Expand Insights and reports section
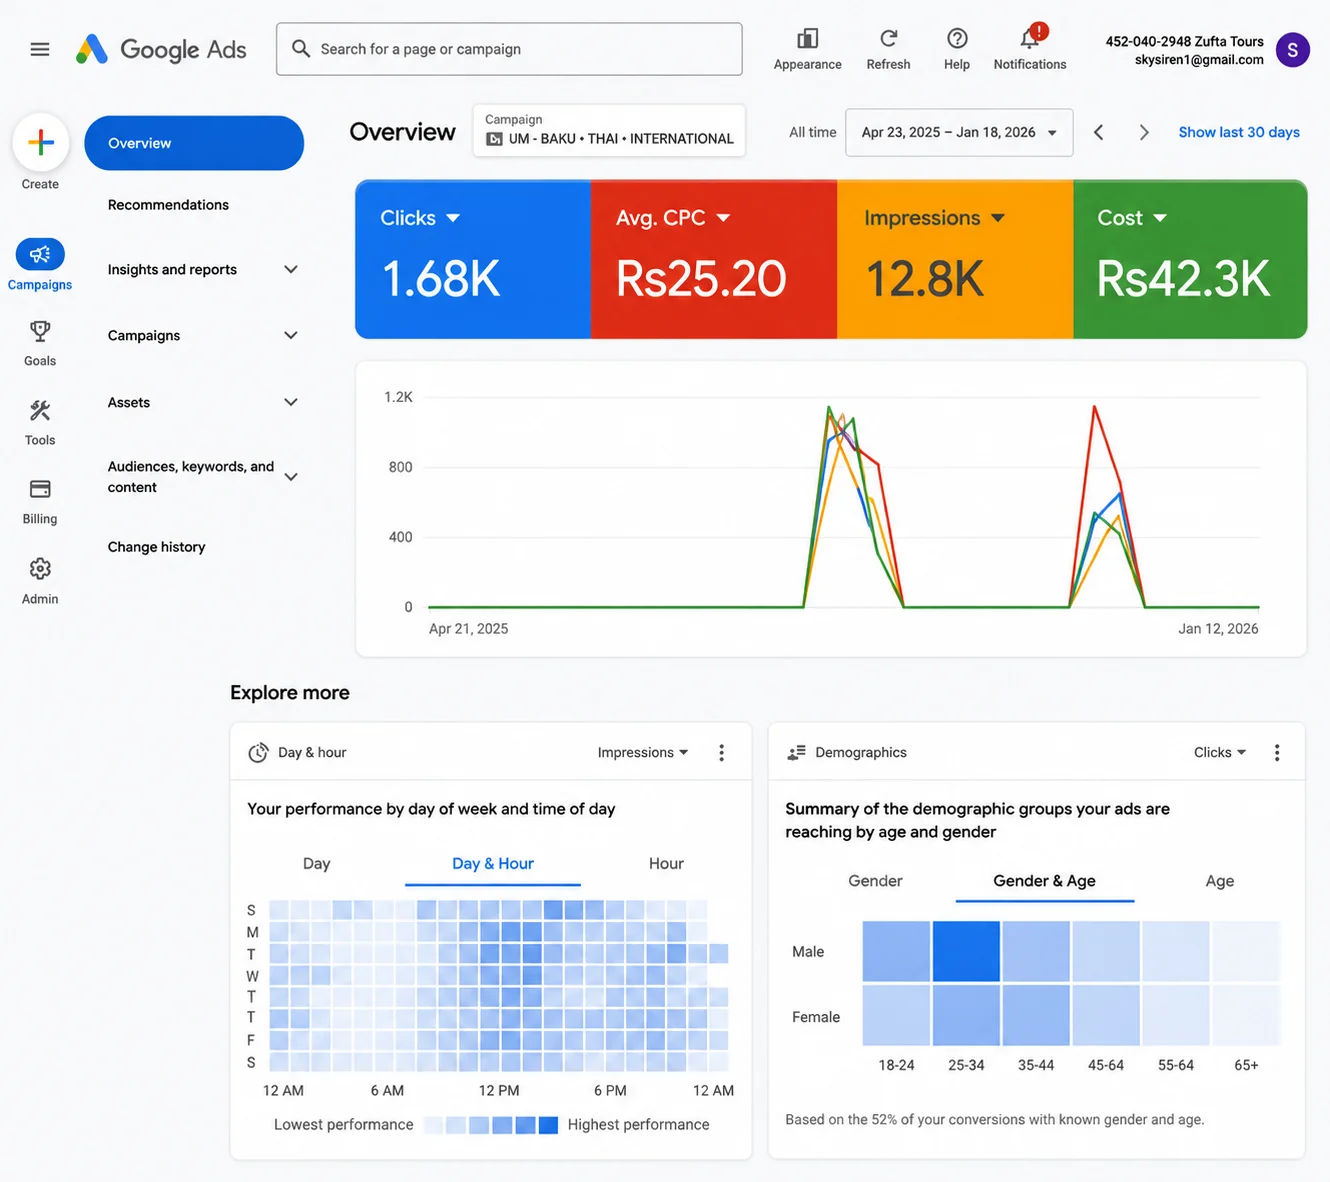The height and width of the screenshot is (1182, 1330). pos(291,269)
